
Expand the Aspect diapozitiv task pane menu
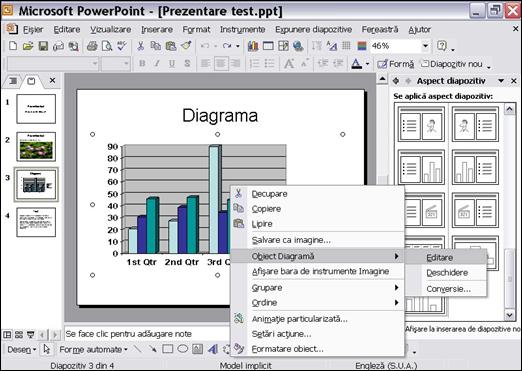pyautogui.click(x=501, y=81)
